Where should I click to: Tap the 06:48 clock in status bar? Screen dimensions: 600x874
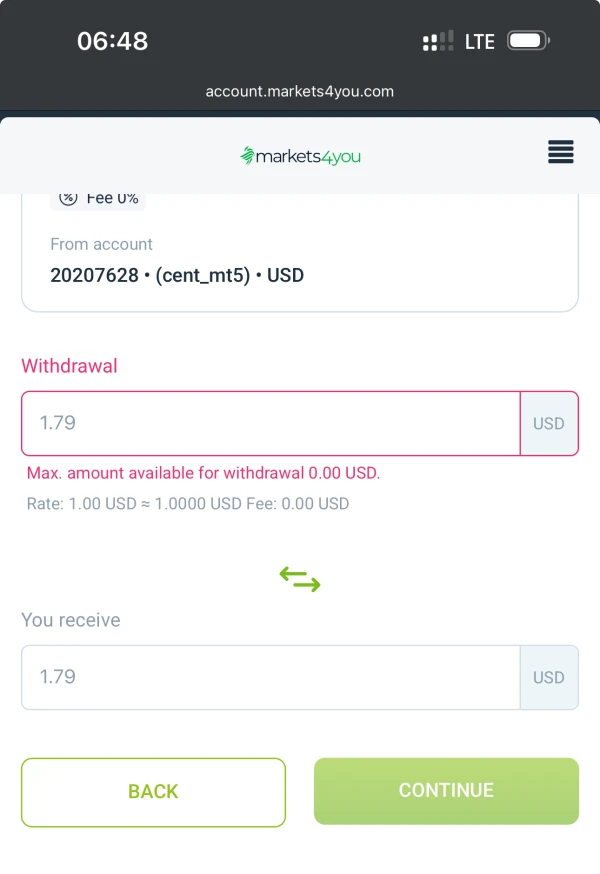point(112,41)
